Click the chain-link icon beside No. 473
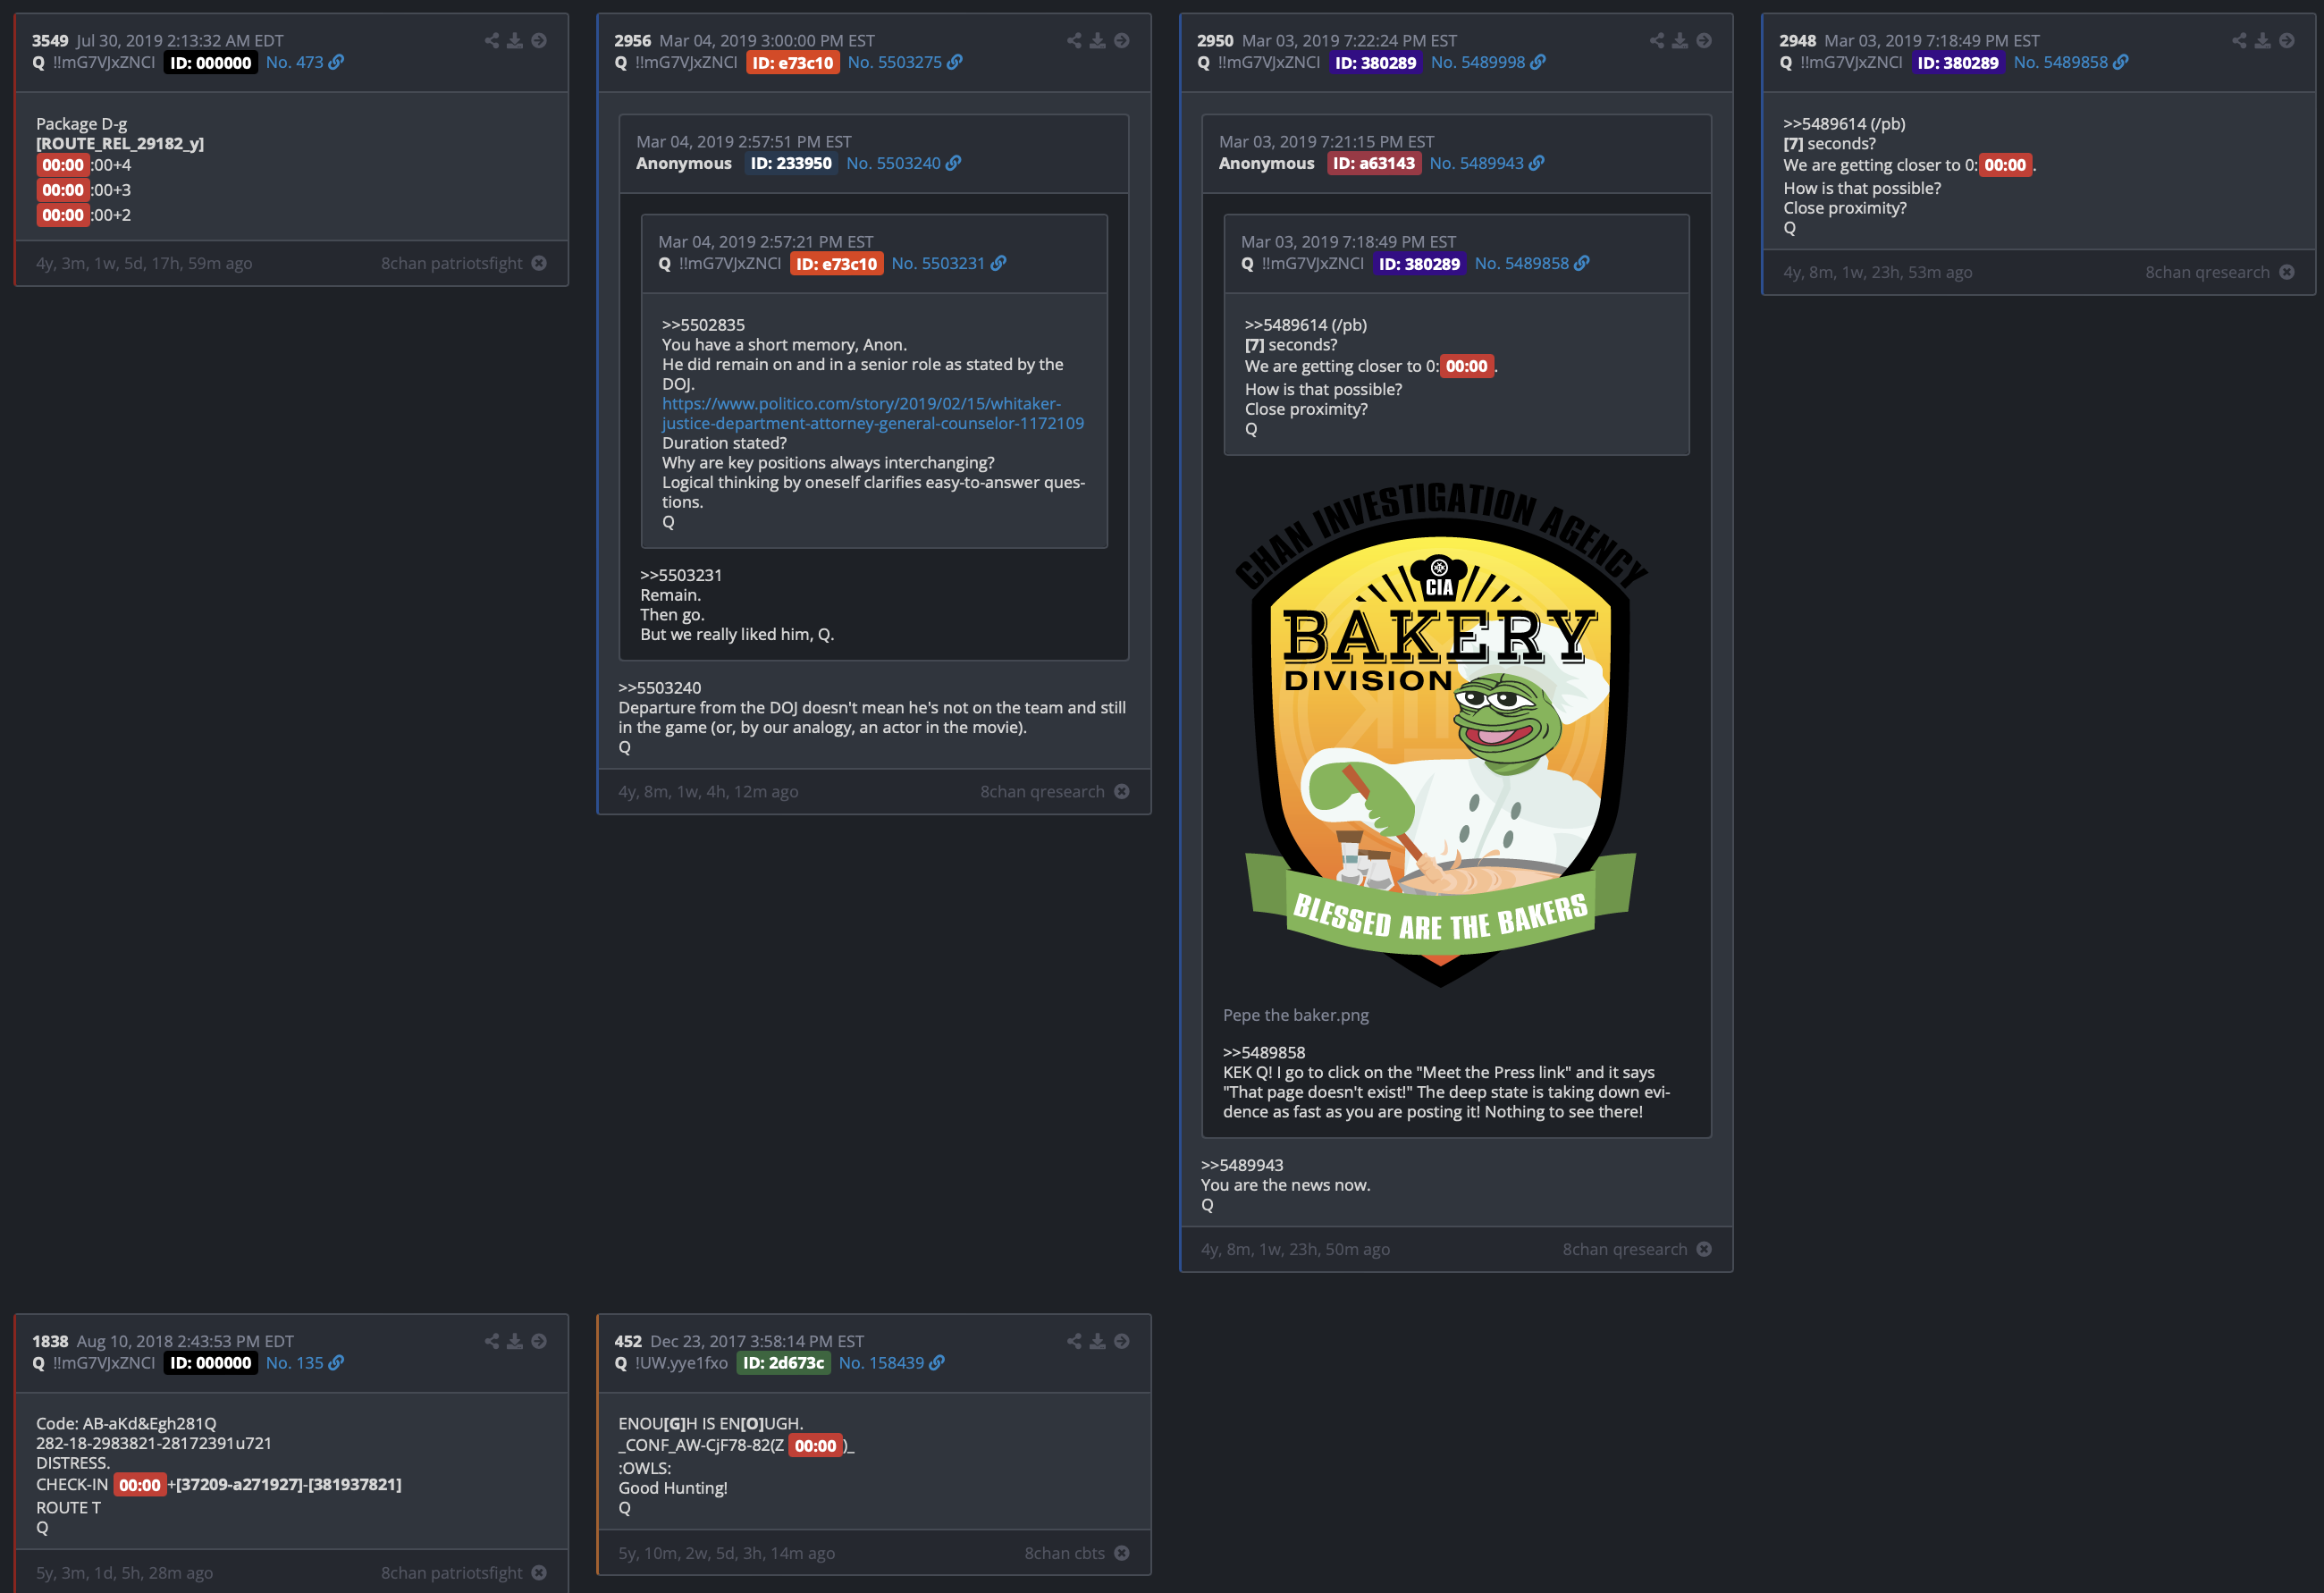The height and width of the screenshot is (1593, 2324). 336,62
